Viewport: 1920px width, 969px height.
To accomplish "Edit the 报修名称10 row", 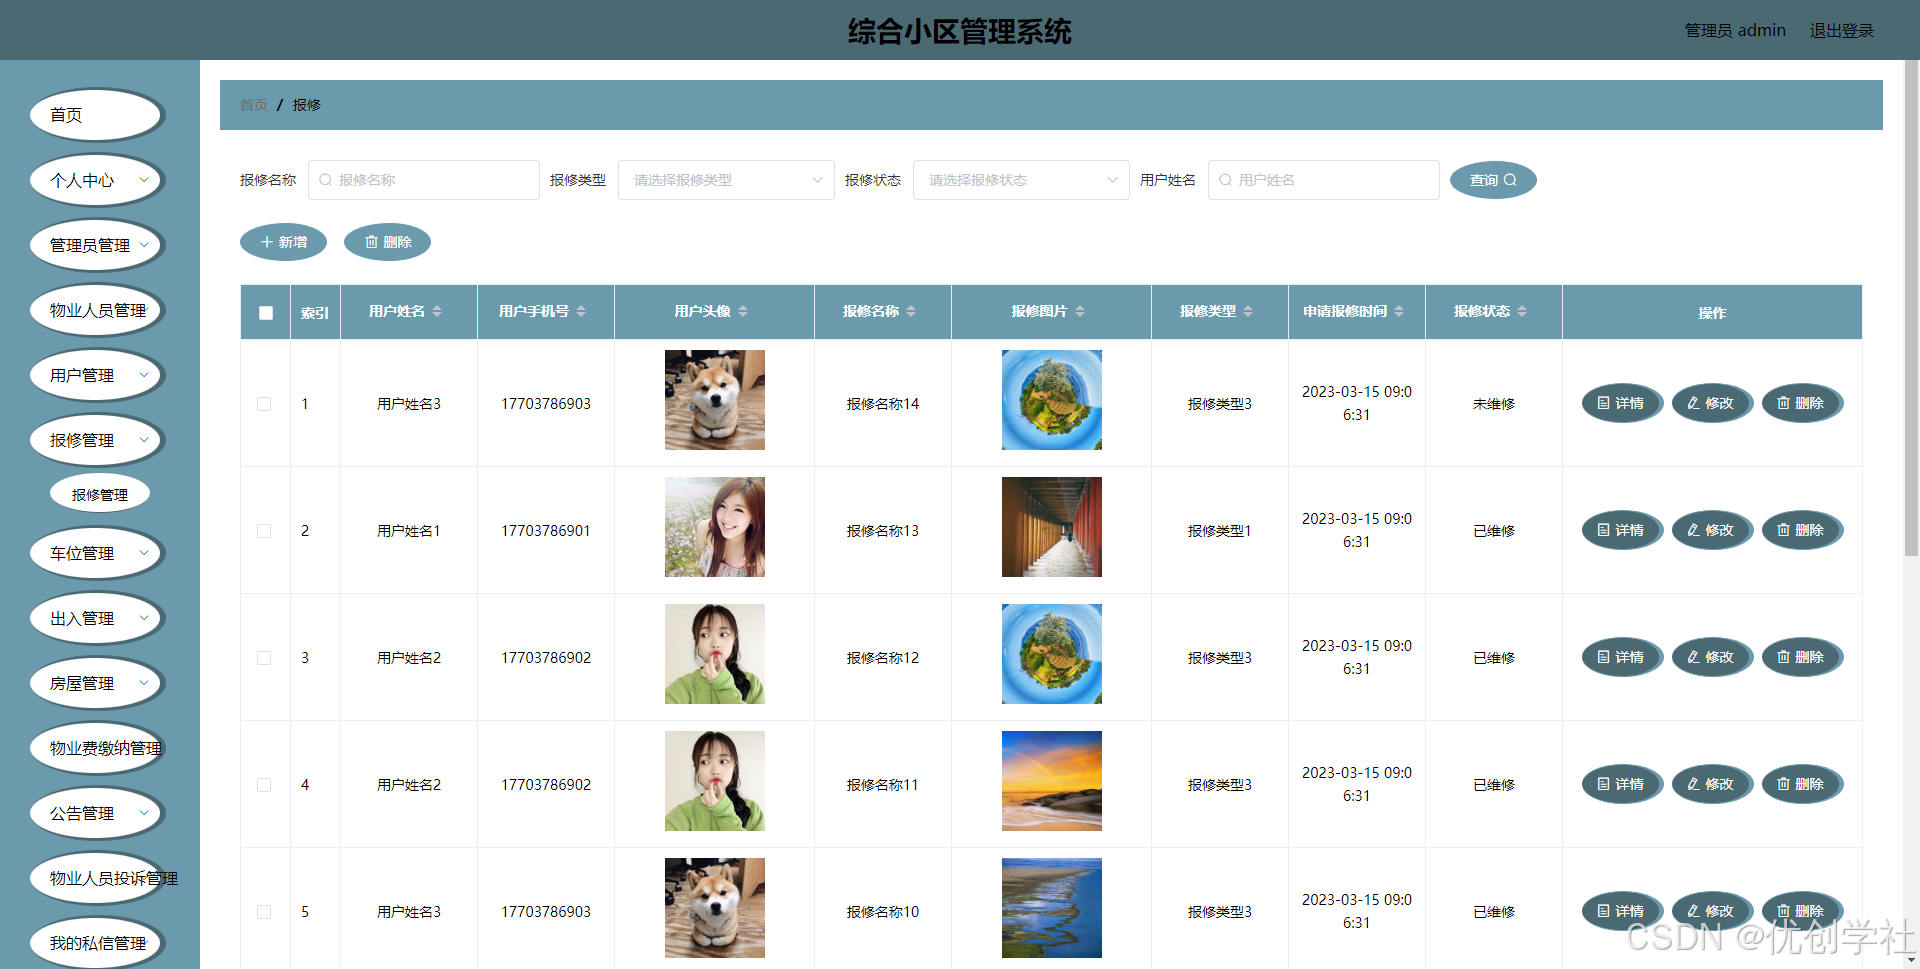I will [x=1711, y=911].
